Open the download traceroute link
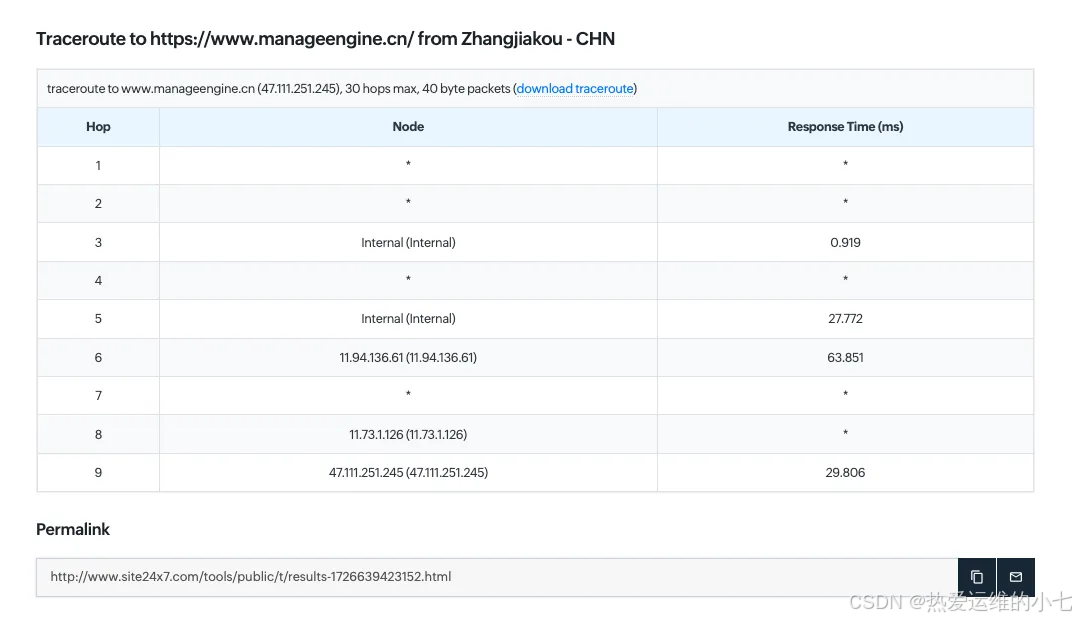 point(575,89)
